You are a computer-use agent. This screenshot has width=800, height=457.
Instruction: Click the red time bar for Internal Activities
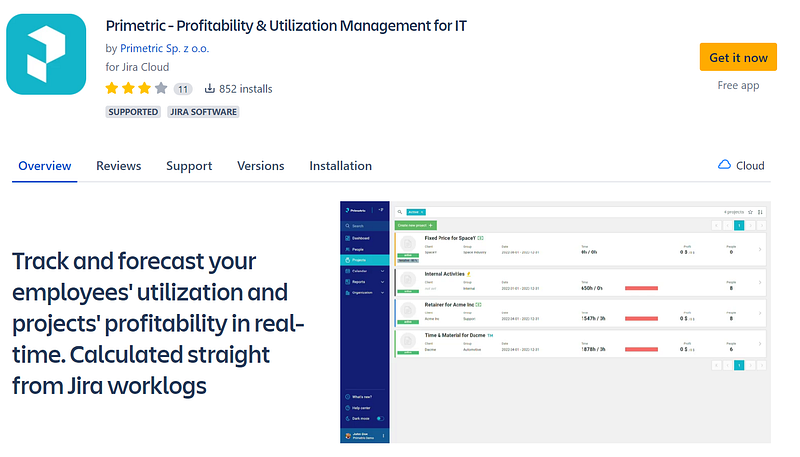coord(641,288)
